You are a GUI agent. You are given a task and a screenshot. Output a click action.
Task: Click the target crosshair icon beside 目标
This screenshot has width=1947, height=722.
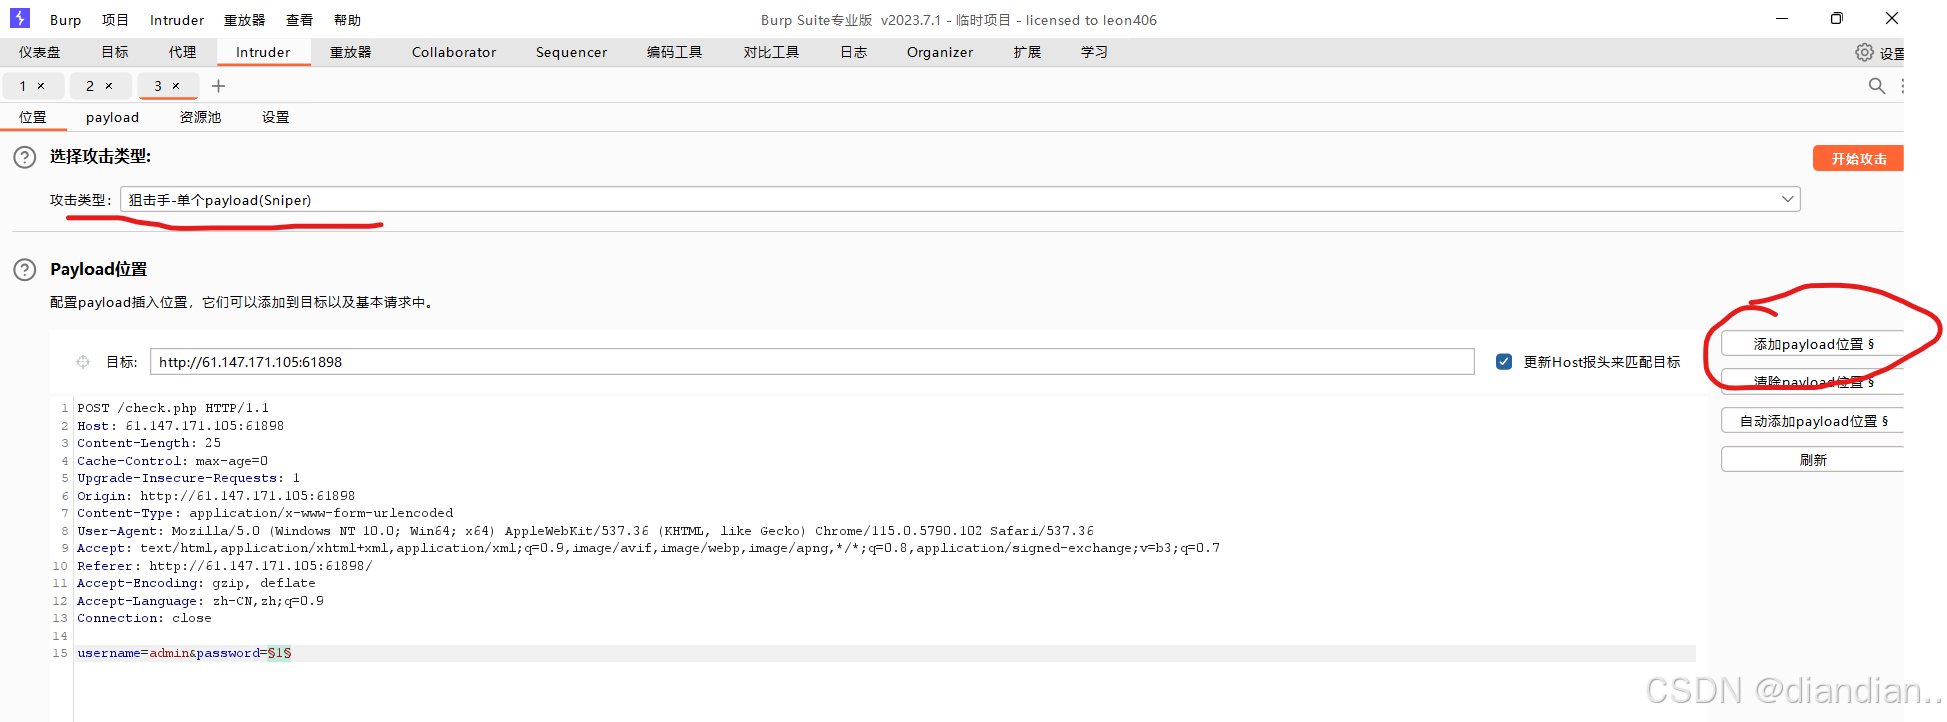83,362
